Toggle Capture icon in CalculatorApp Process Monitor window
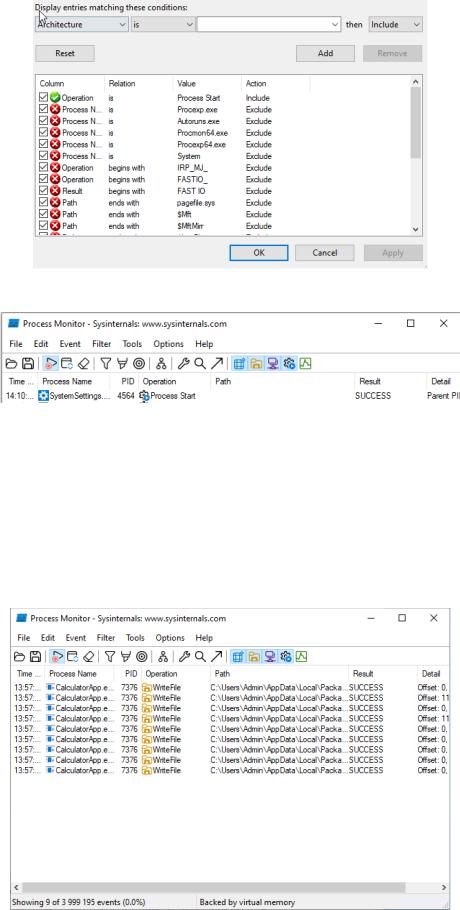Viewport: 460px width, 910px height. 57,656
